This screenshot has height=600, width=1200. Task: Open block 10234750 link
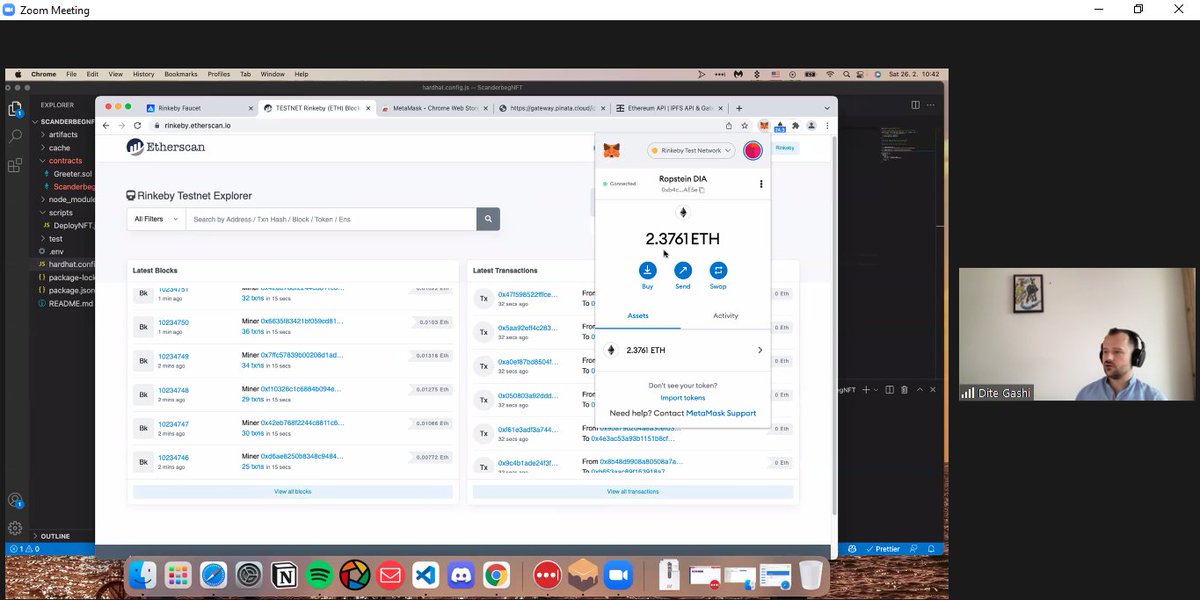point(174,322)
